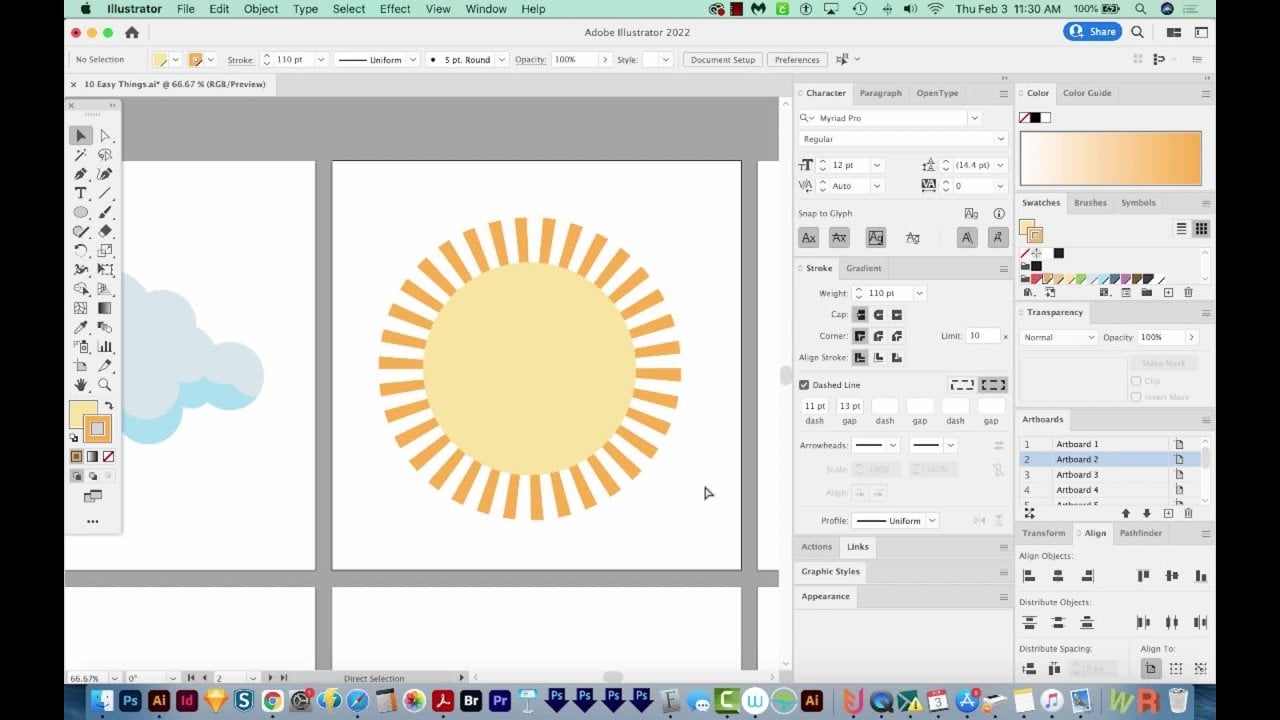Pick the Eyedropper tool
The image size is (1280, 720).
click(x=81, y=327)
